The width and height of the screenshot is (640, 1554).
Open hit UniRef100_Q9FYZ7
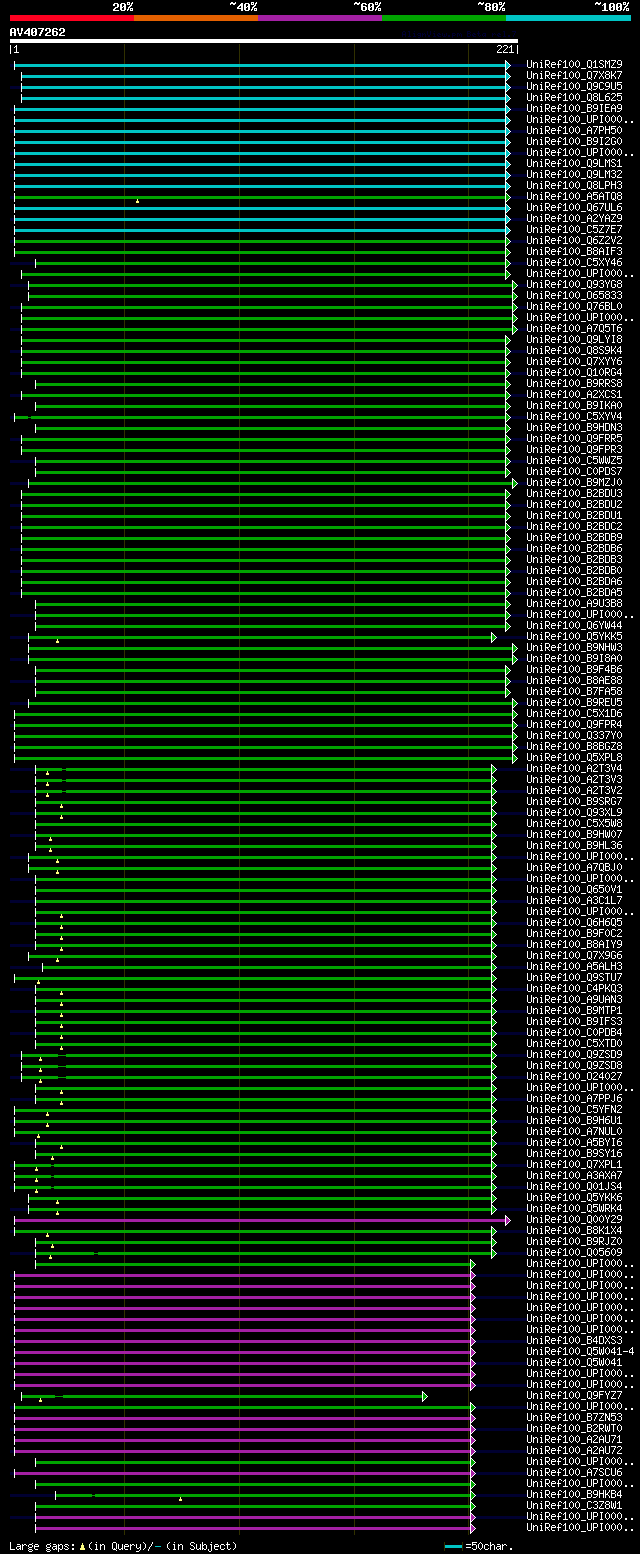pyautogui.click(x=575, y=1396)
